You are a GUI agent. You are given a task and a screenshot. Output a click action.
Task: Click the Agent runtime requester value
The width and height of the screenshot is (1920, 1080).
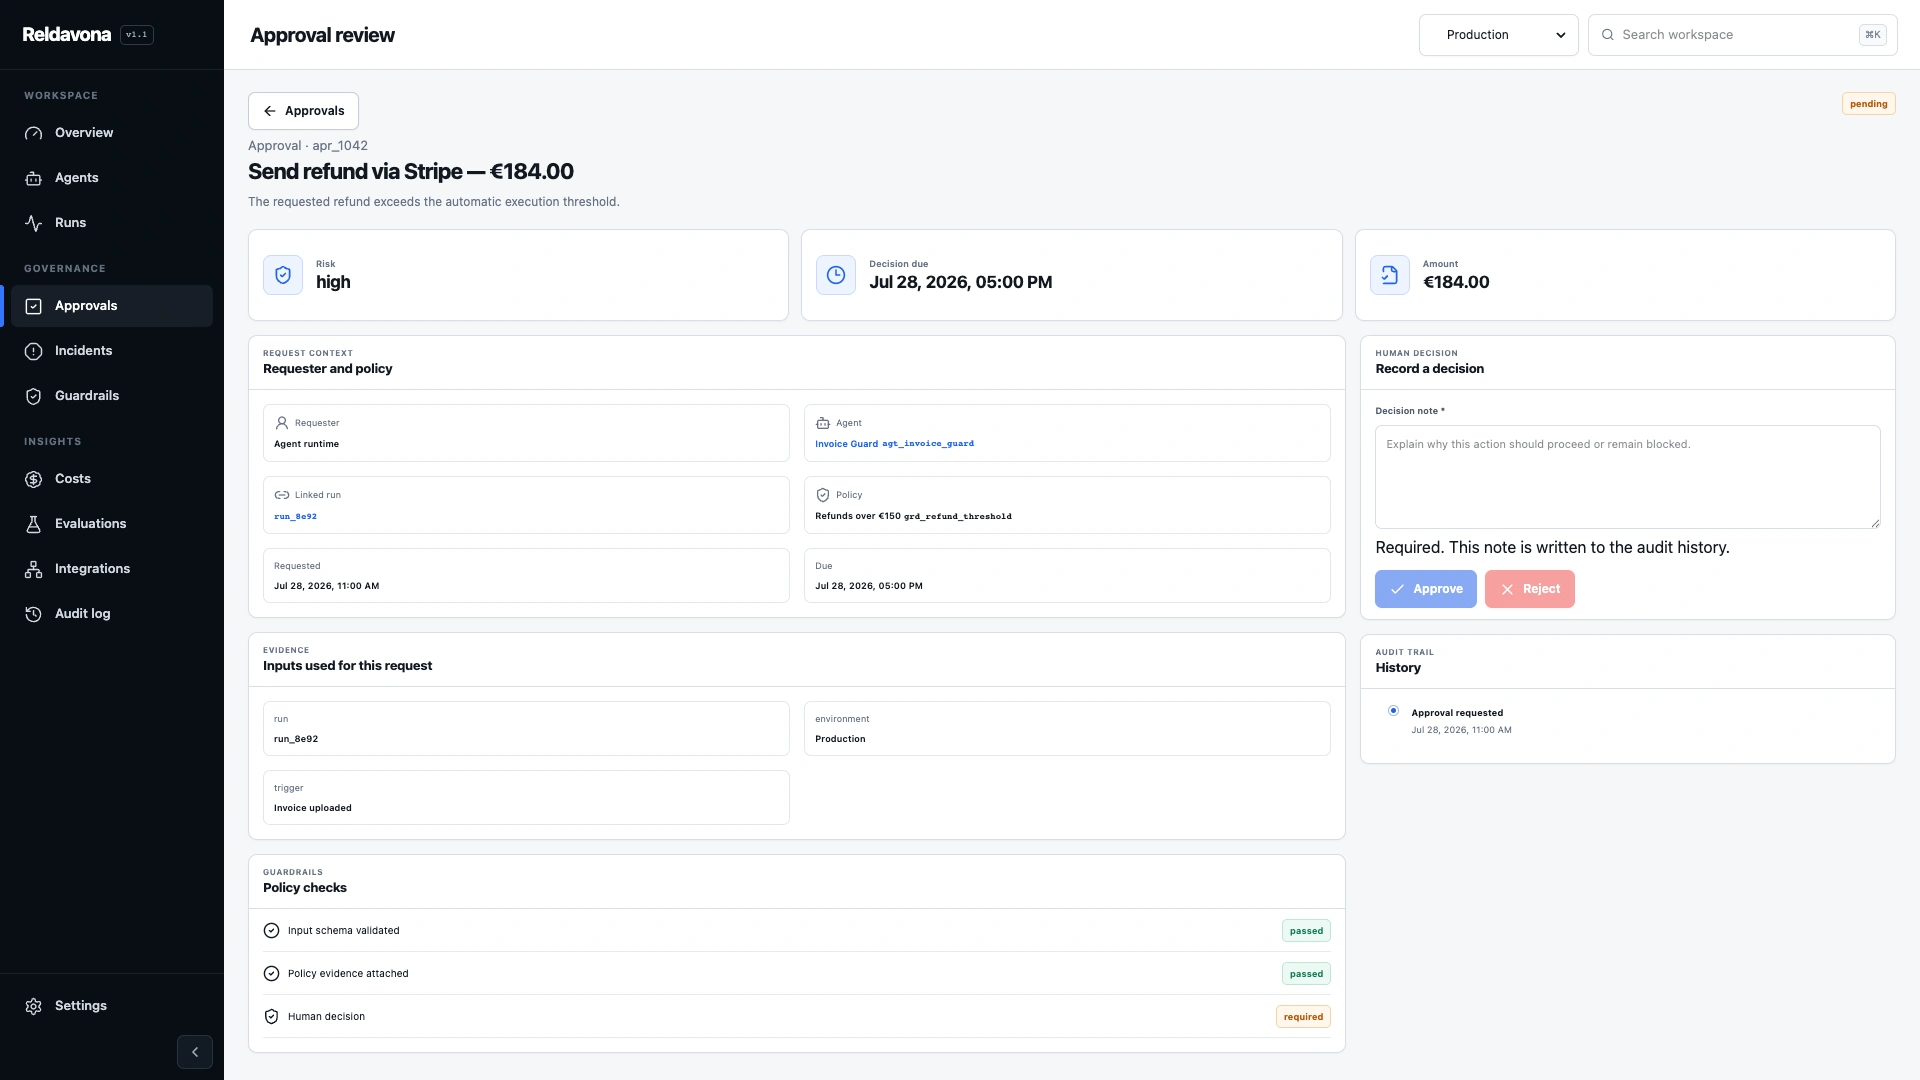306,444
